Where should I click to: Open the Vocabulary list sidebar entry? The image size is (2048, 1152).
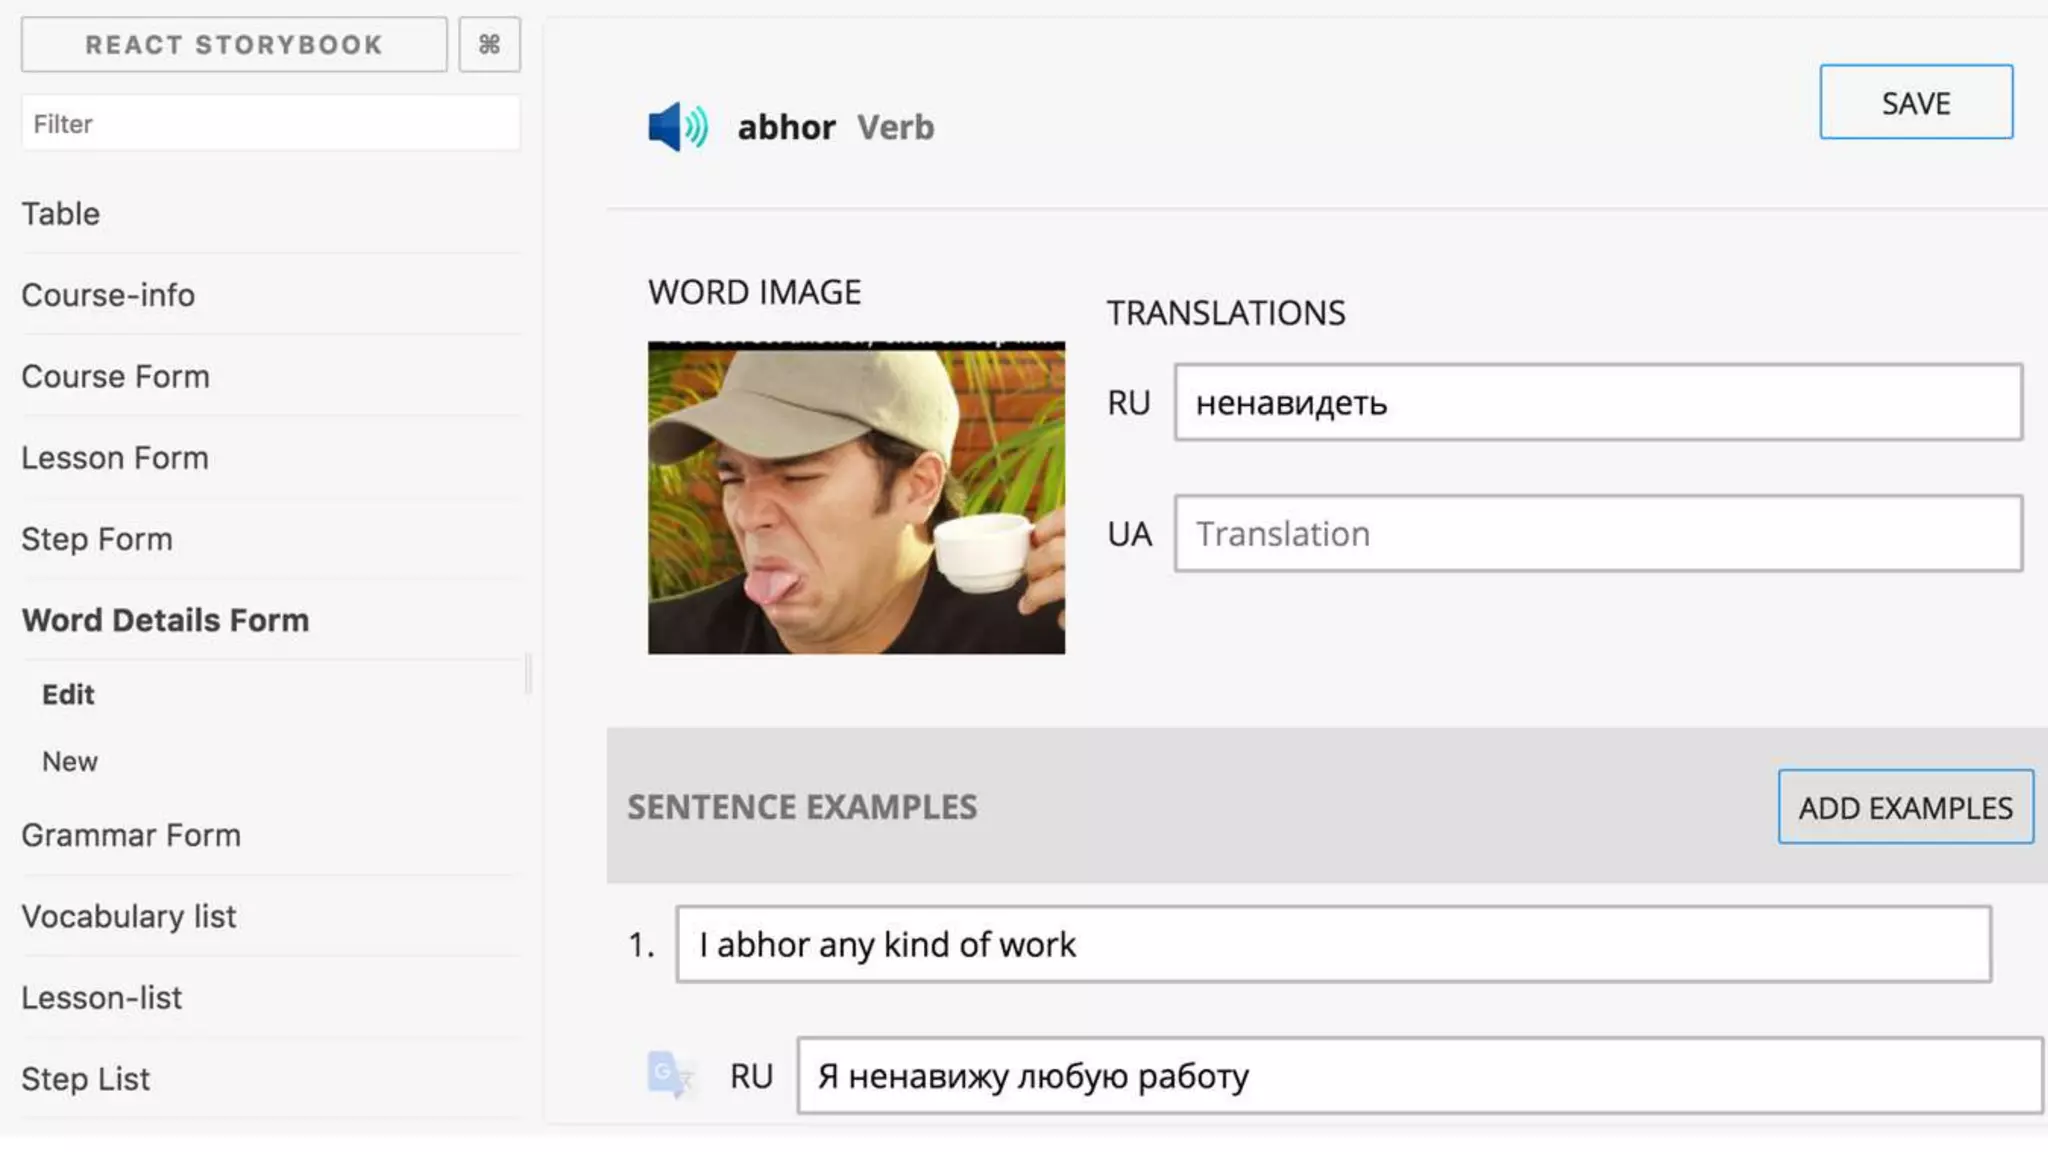pos(129,916)
